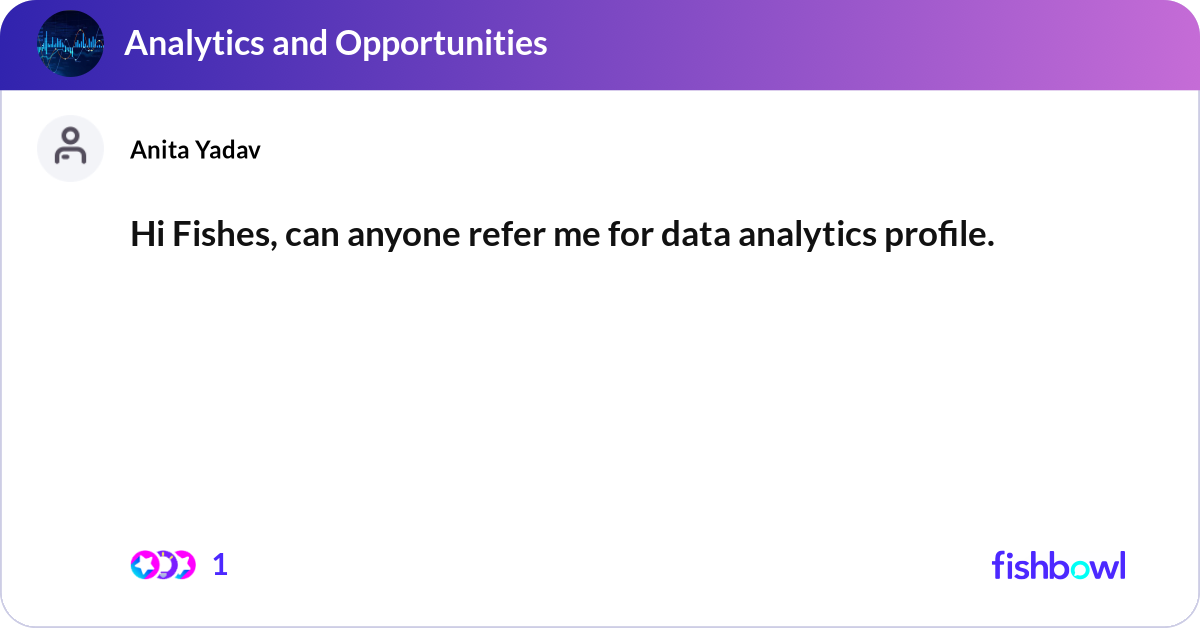The width and height of the screenshot is (1200, 628).
Task: Click the reaction count number 1
Action: [x=220, y=565]
